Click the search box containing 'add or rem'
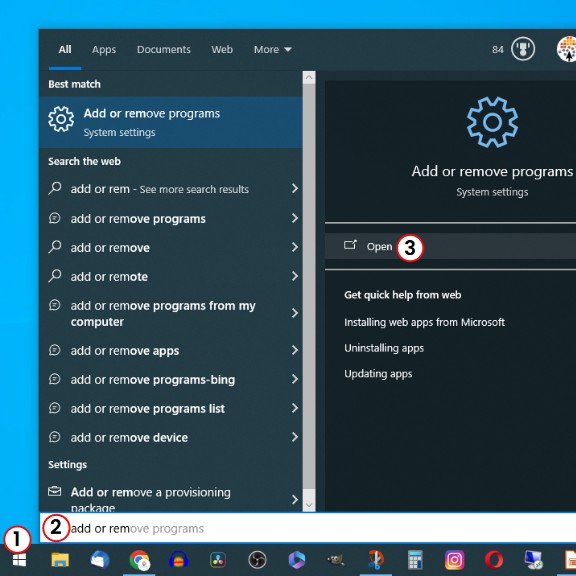The width and height of the screenshot is (576, 576). coord(308,528)
